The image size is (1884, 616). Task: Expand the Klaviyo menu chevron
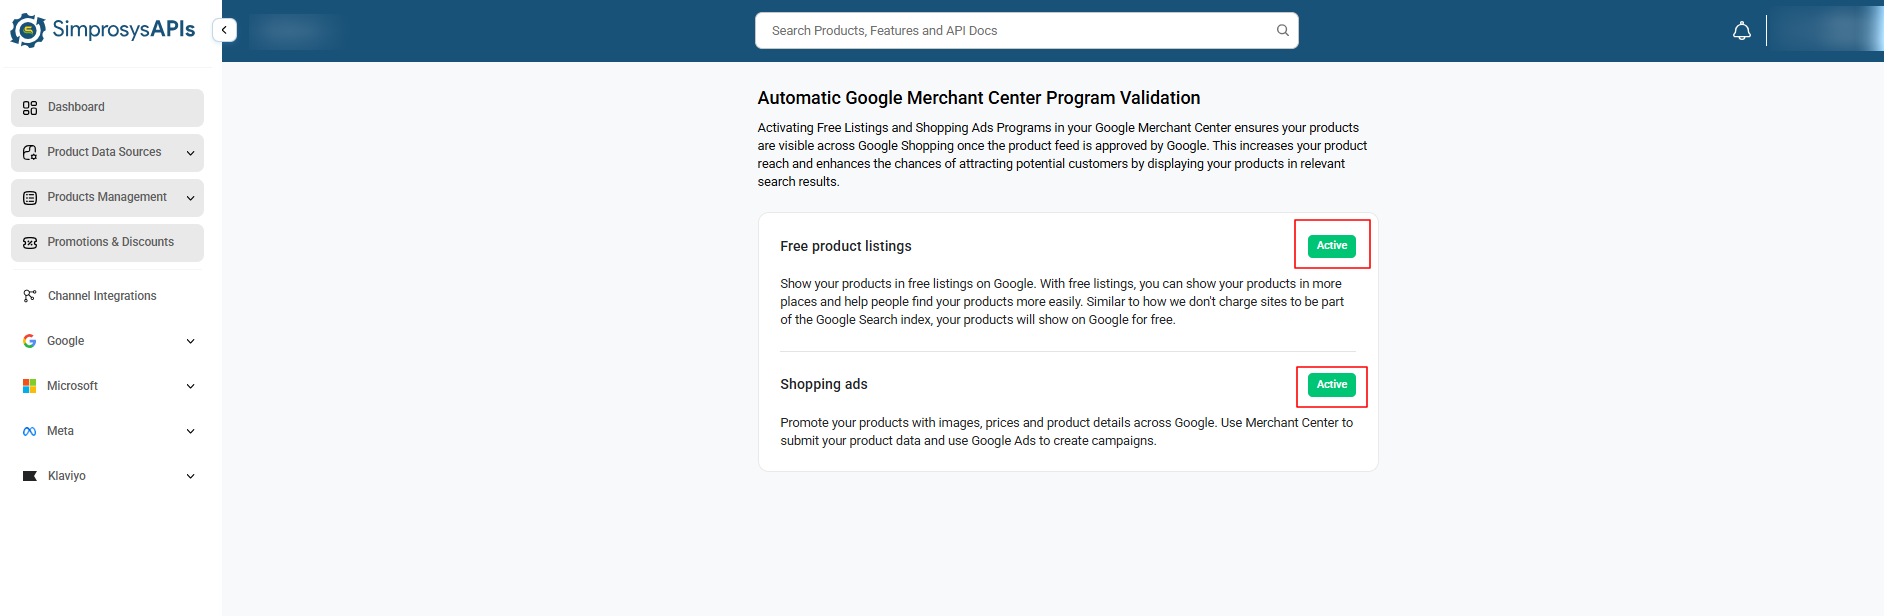click(190, 476)
